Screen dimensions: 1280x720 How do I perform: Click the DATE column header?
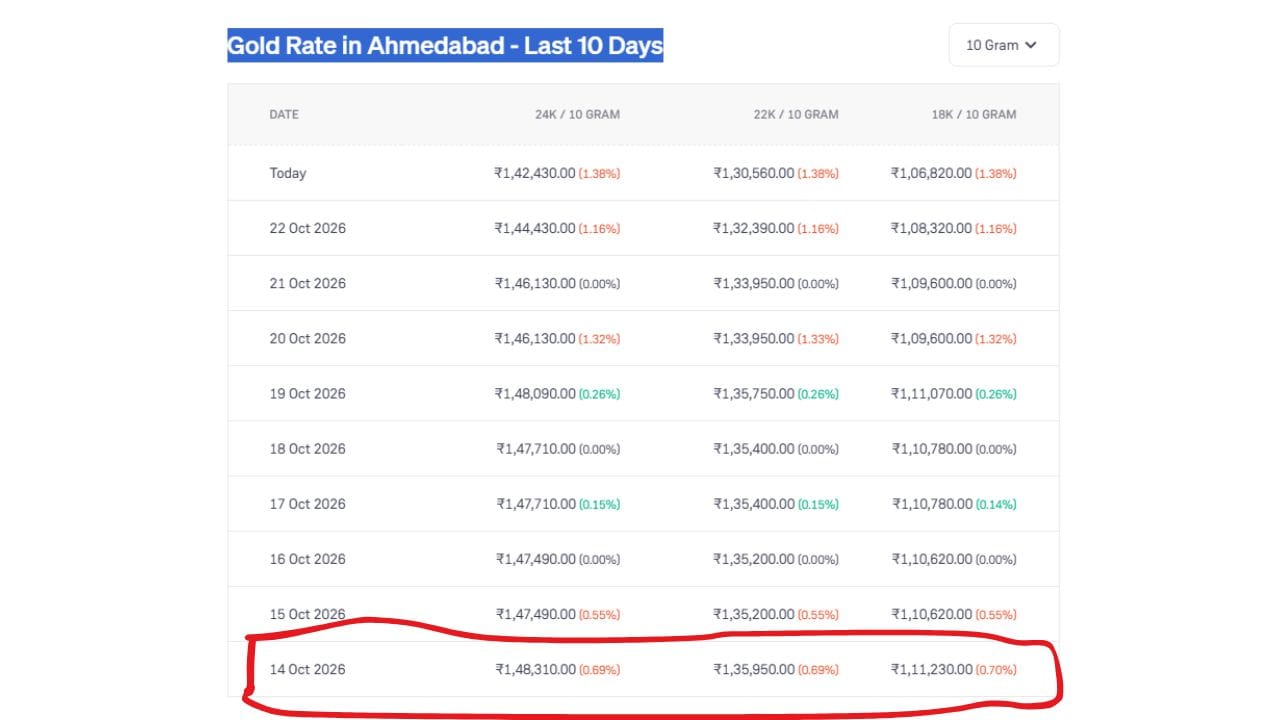click(x=284, y=114)
